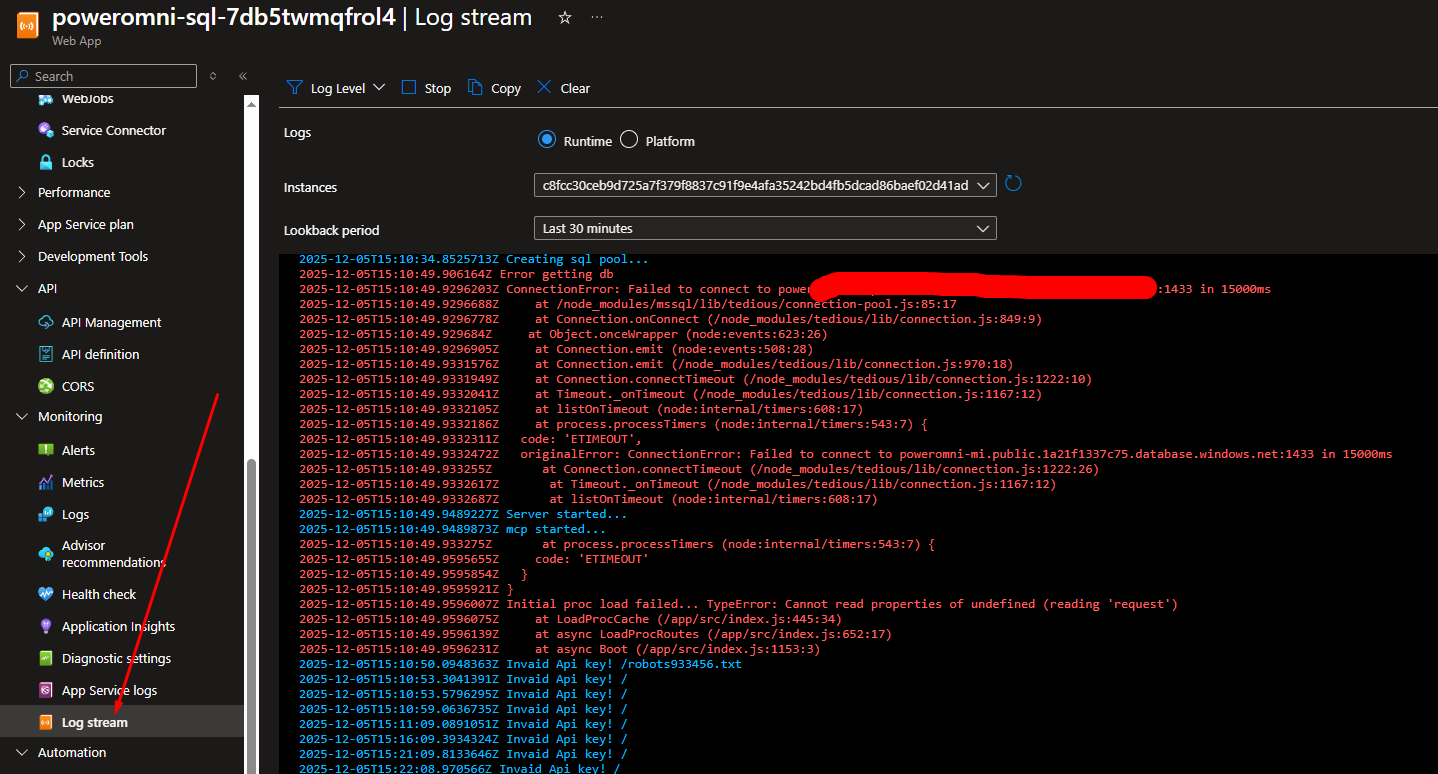Click the Application Insights lightbulb icon
The height and width of the screenshot is (774, 1438).
point(45,626)
